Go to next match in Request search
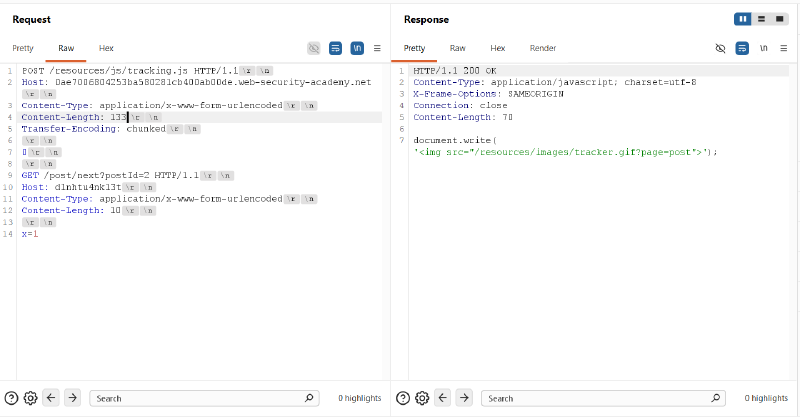Screen dimensions: 800x417 click(x=72, y=398)
